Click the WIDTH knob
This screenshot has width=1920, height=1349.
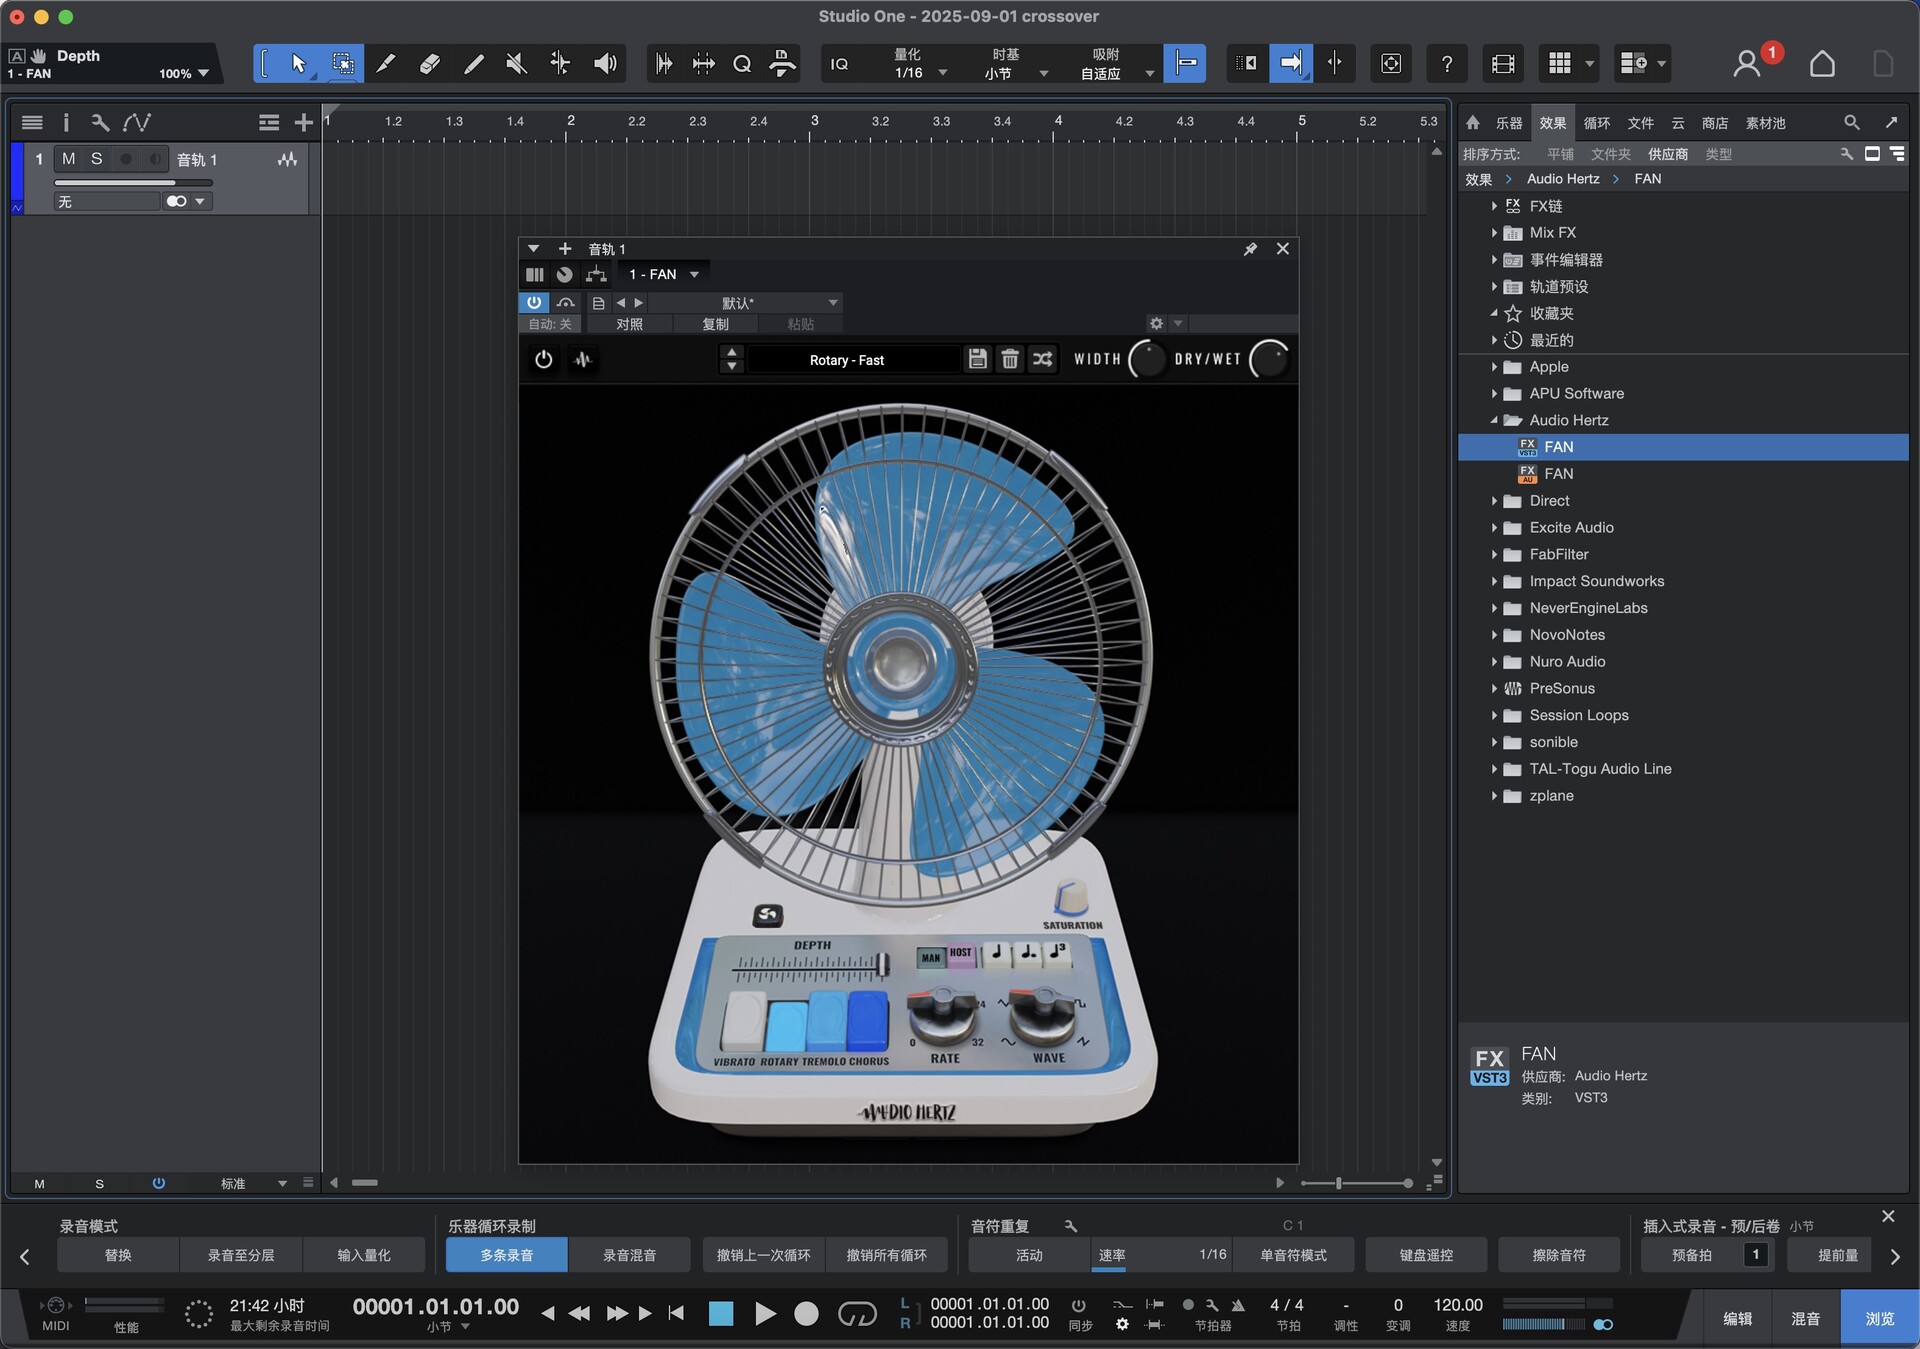pyautogui.click(x=1147, y=359)
